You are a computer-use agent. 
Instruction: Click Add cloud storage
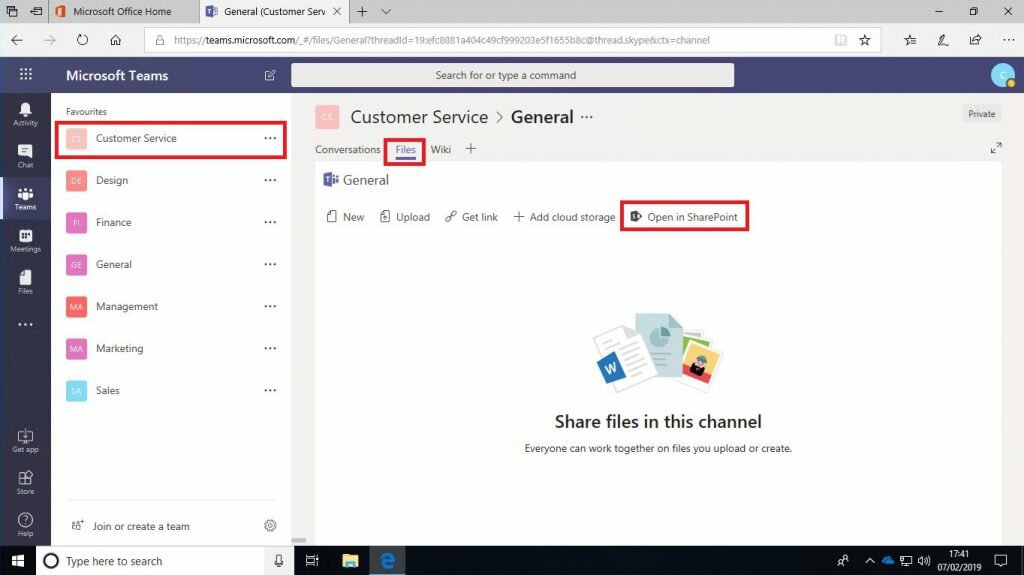[564, 216]
